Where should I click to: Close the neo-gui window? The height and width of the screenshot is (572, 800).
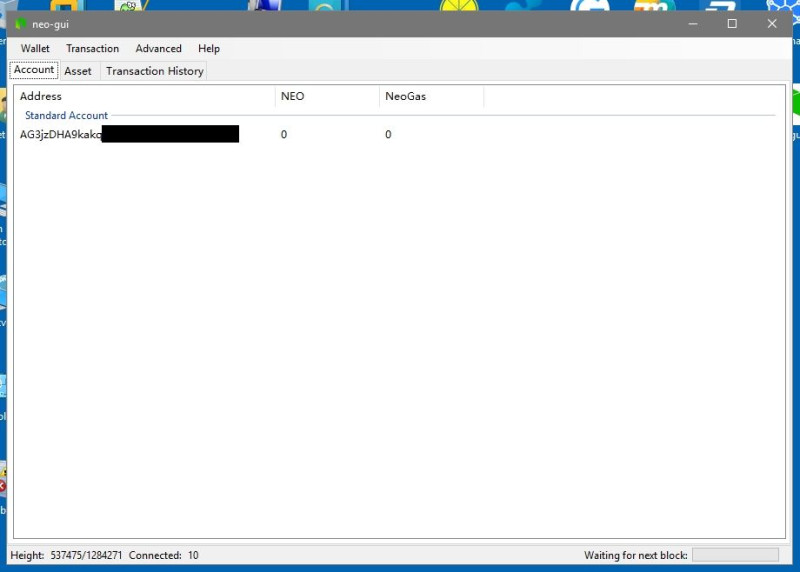(x=772, y=24)
